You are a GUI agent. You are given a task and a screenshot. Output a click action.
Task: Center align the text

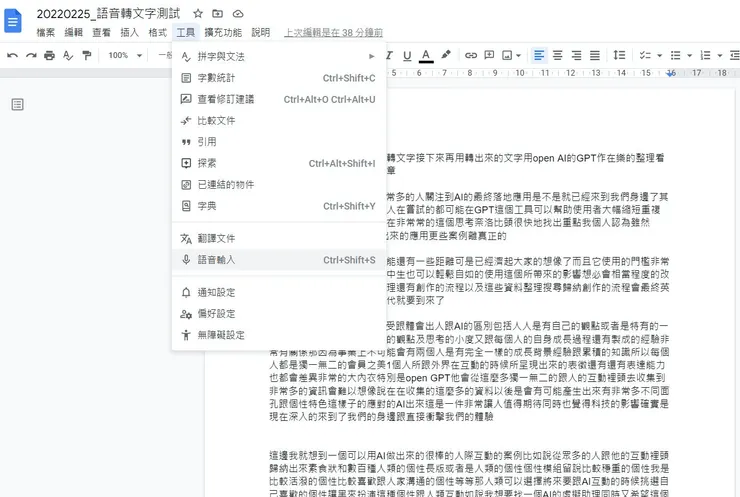(557, 56)
